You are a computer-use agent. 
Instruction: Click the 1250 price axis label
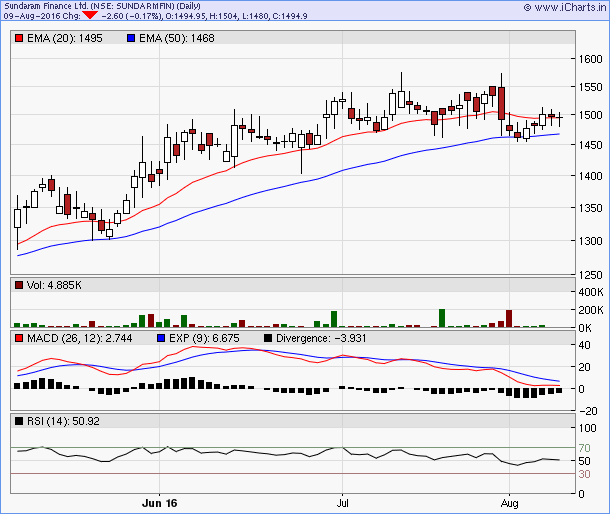(590, 275)
